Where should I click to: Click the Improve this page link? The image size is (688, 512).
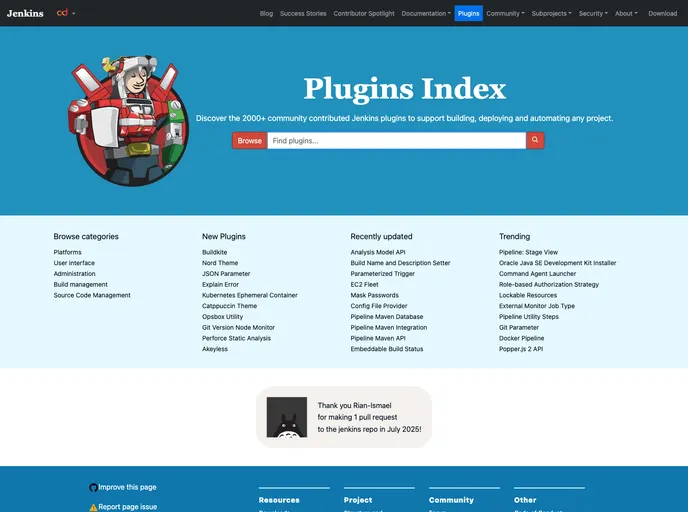coord(127,487)
